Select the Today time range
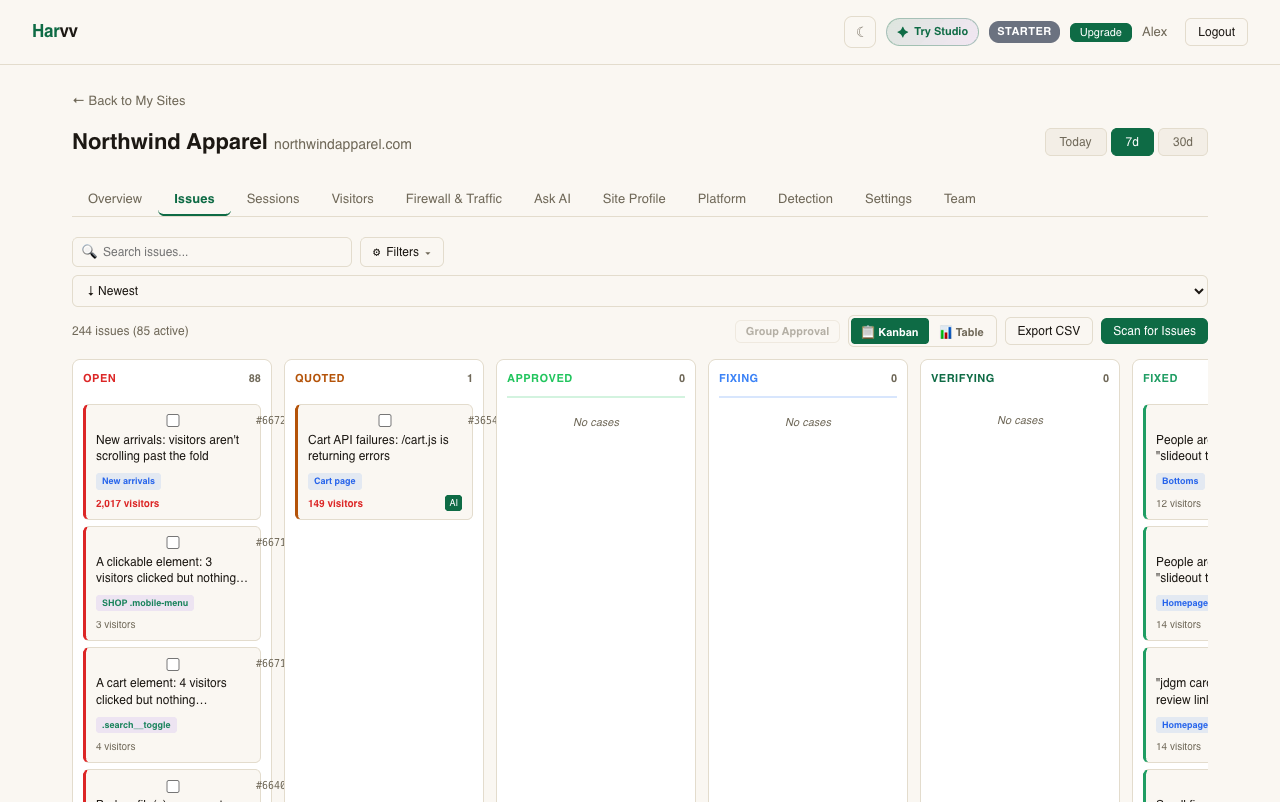Screen dimensions: 1280x802 pyautogui.click(x=1075, y=142)
